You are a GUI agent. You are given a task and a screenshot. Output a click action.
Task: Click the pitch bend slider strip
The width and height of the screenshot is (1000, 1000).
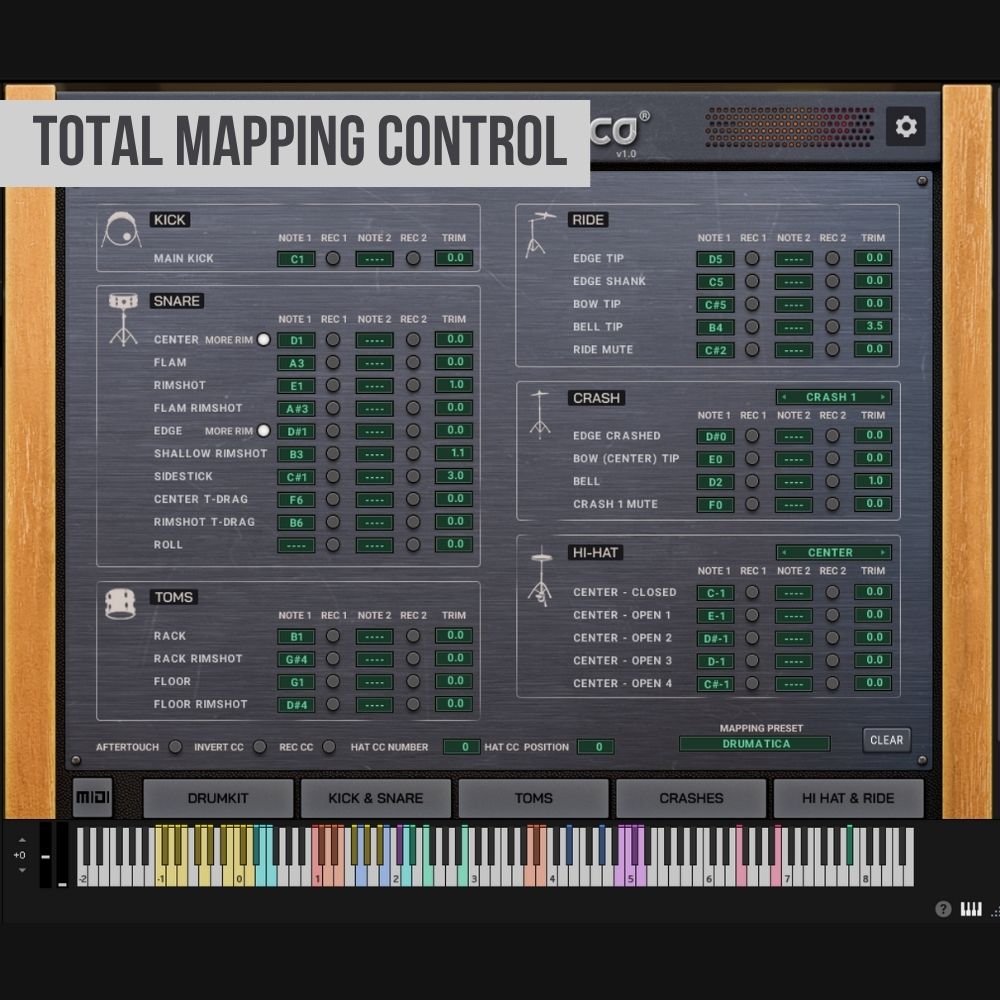point(45,855)
